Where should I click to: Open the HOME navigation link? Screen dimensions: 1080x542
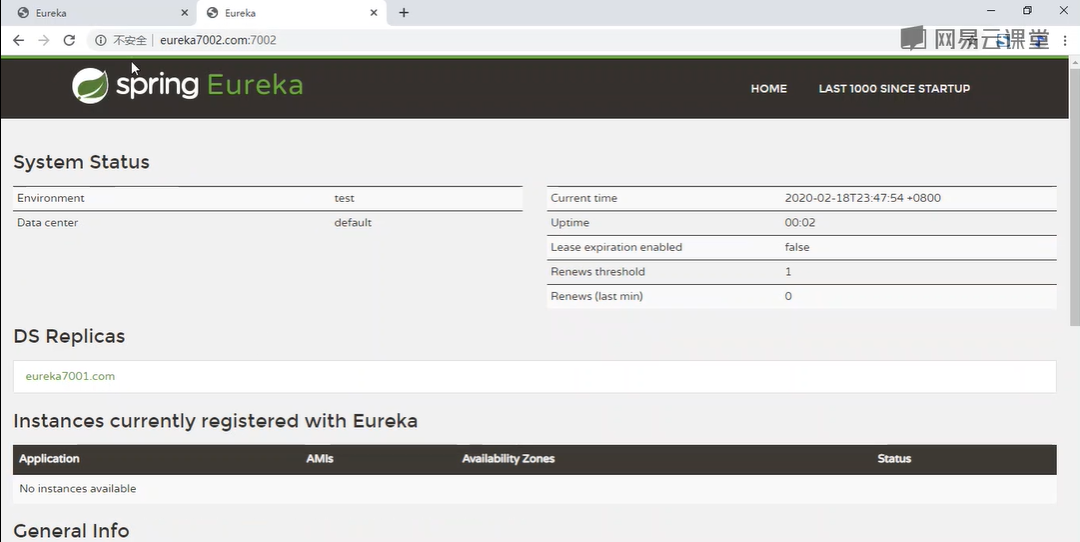[x=769, y=89]
